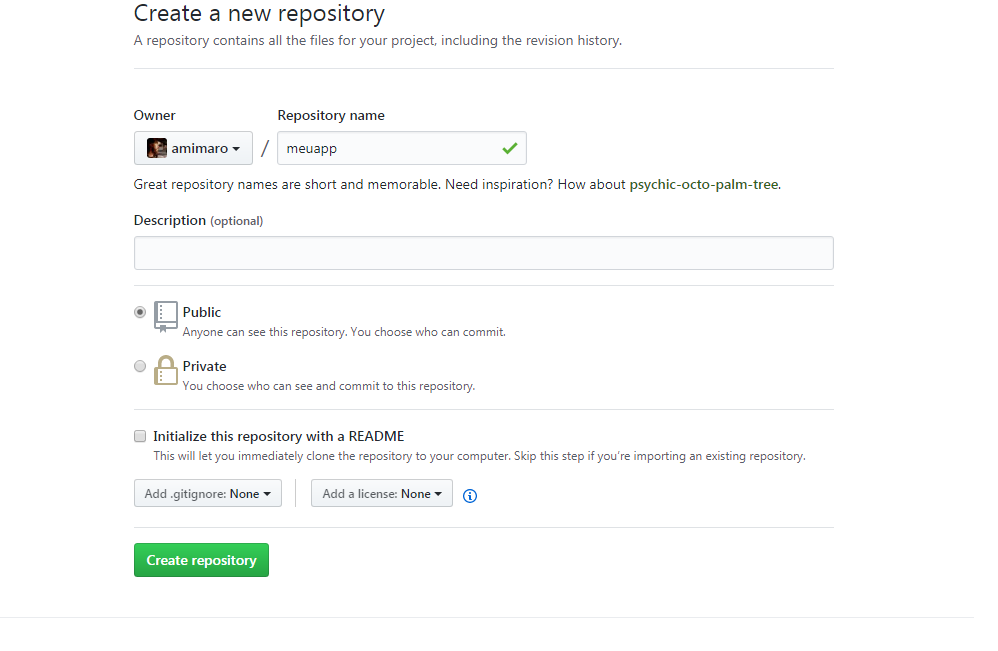
Task: Click inside the Description input field
Action: pyautogui.click(x=483, y=252)
